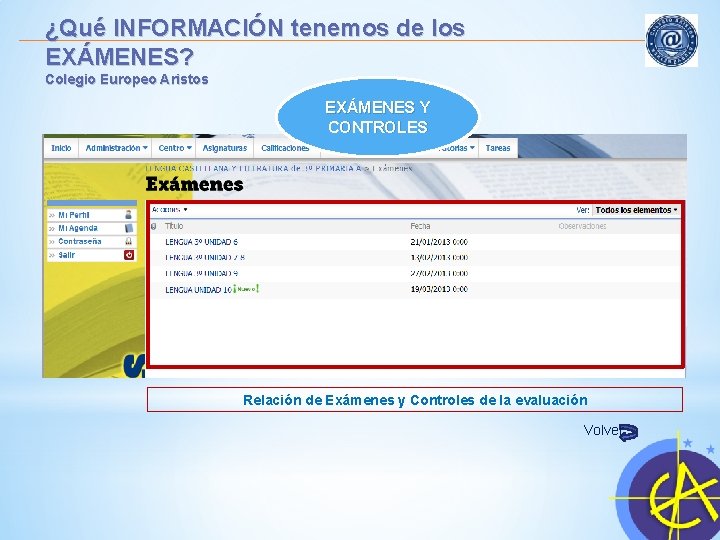720x540 pixels.
Task: Click the red Salir power icon
Action: pyautogui.click(x=129, y=255)
